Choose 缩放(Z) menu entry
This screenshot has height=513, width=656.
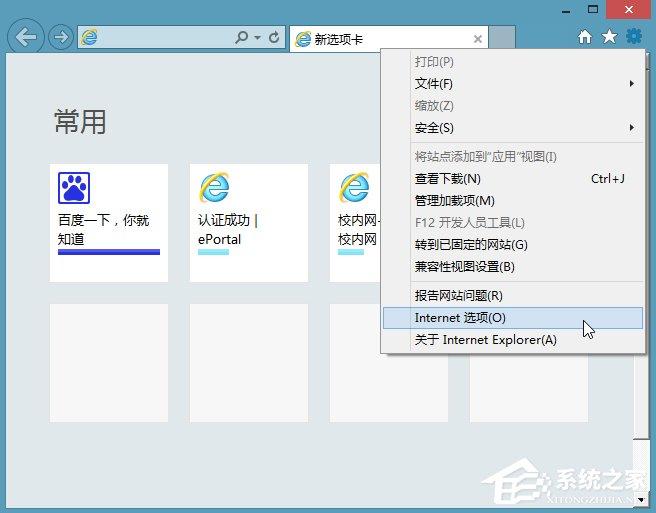tap(513, 105)
